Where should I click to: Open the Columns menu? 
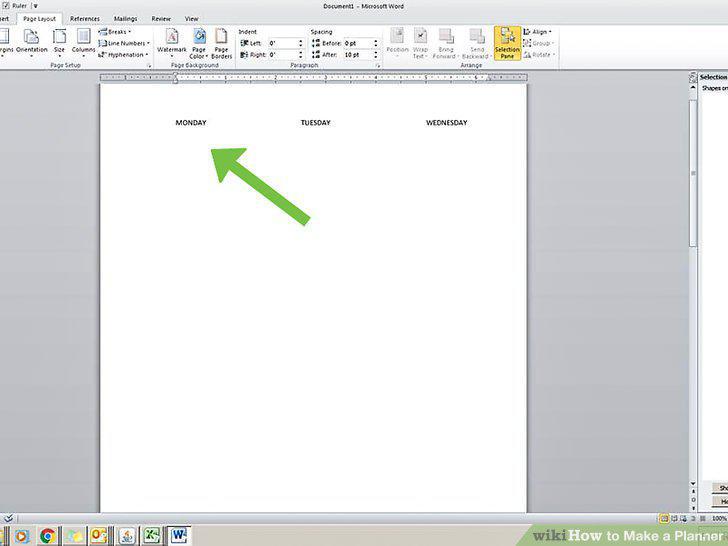84,42
